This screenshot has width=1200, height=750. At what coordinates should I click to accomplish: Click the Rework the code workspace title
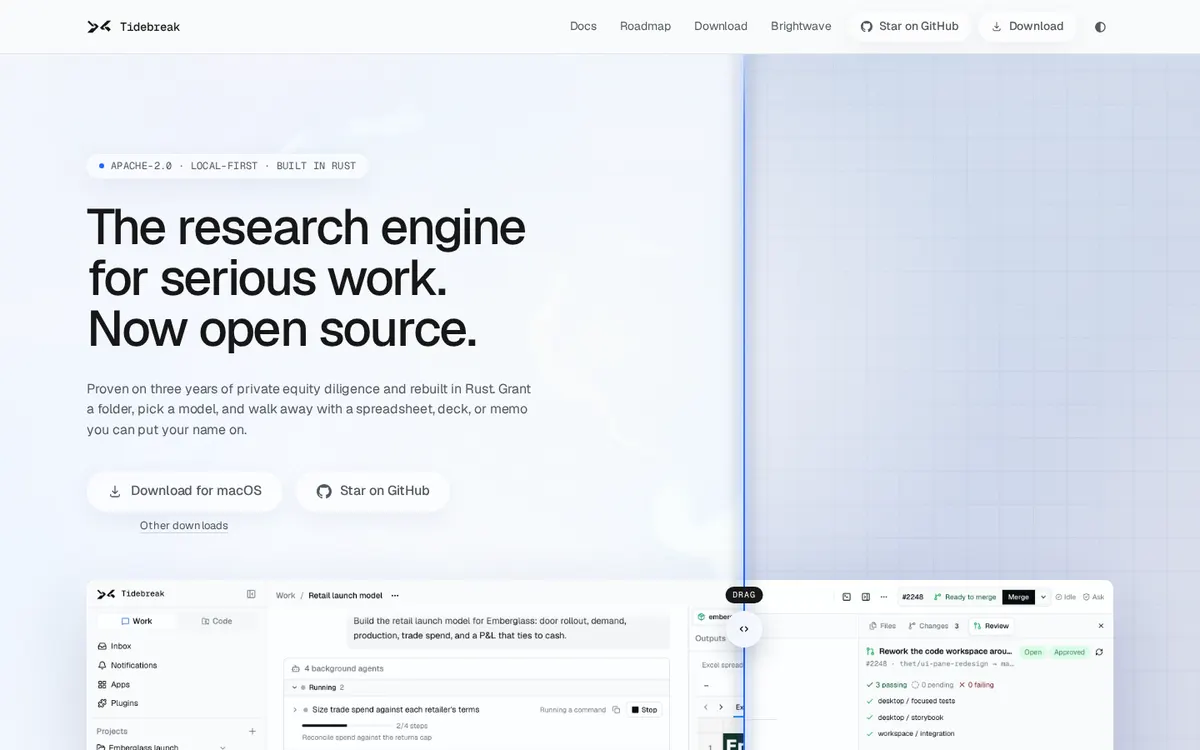(x=946, y=651)
